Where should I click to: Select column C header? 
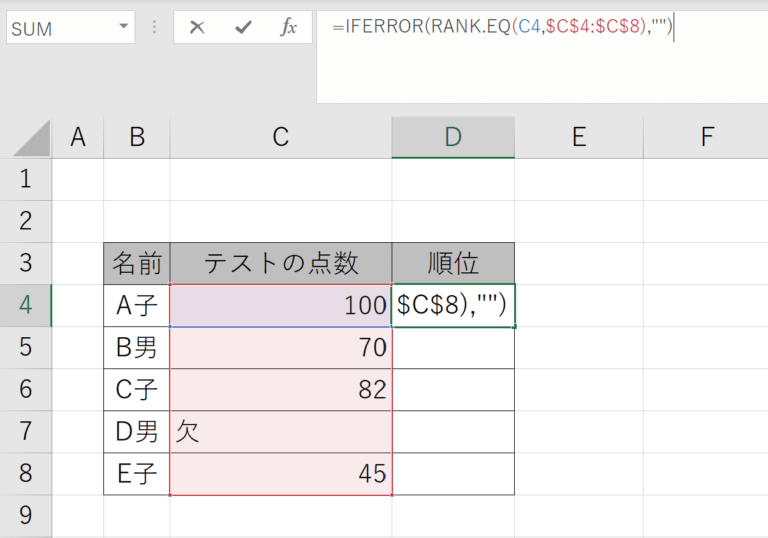[x=281, y=137]
